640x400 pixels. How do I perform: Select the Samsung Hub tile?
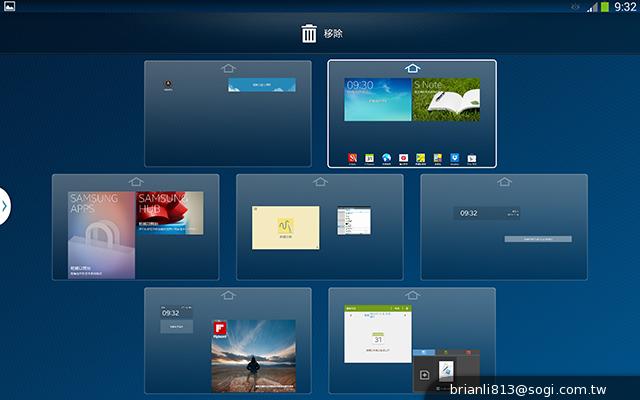[170, 213]
